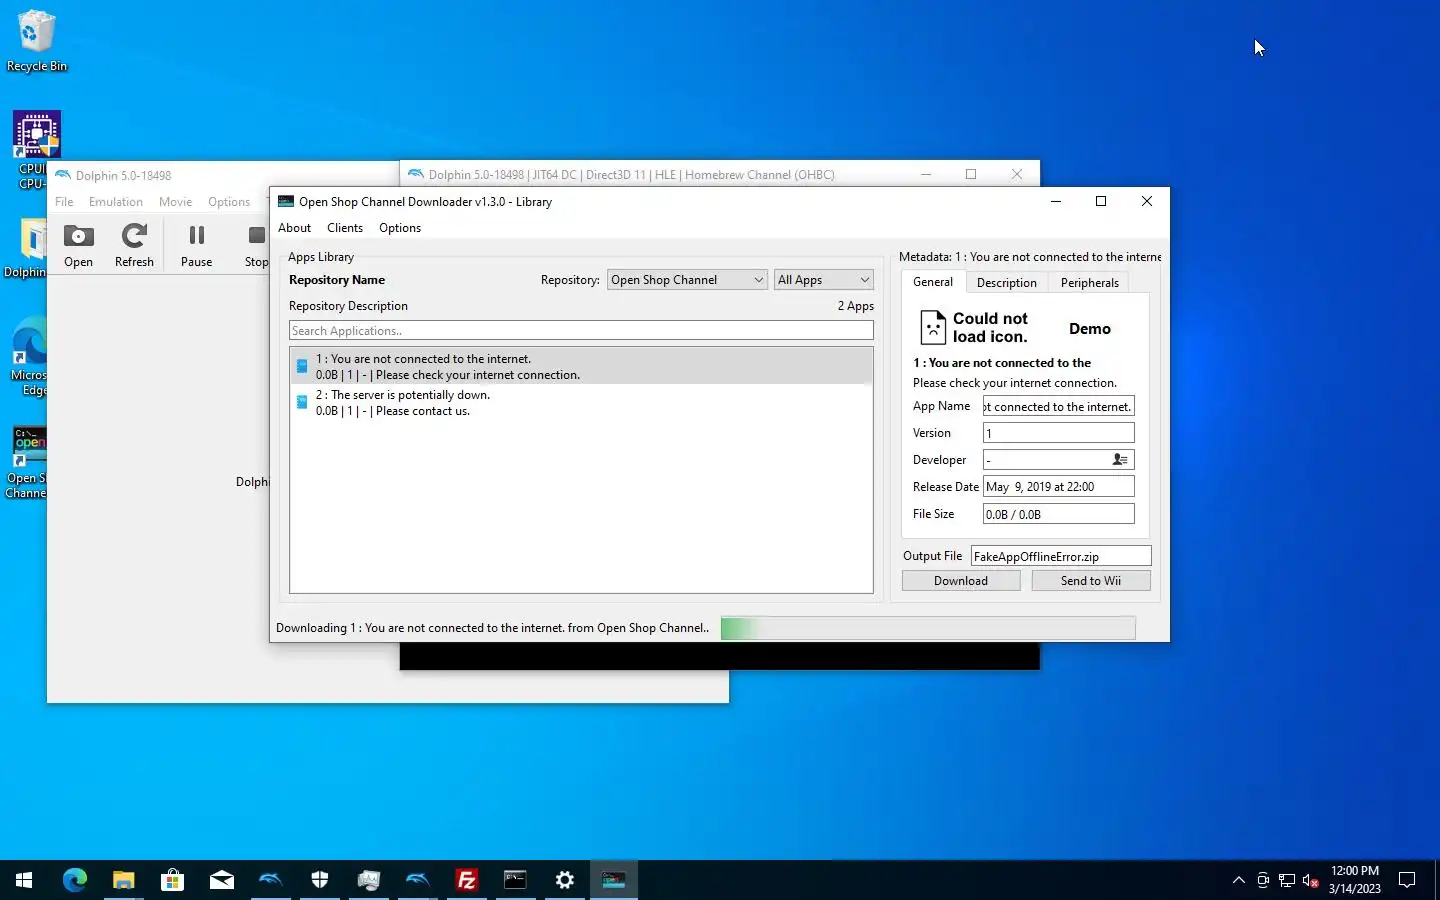Screen dimensions: 1440x900
Task: Open the About menu
Action: coord(294,228)
